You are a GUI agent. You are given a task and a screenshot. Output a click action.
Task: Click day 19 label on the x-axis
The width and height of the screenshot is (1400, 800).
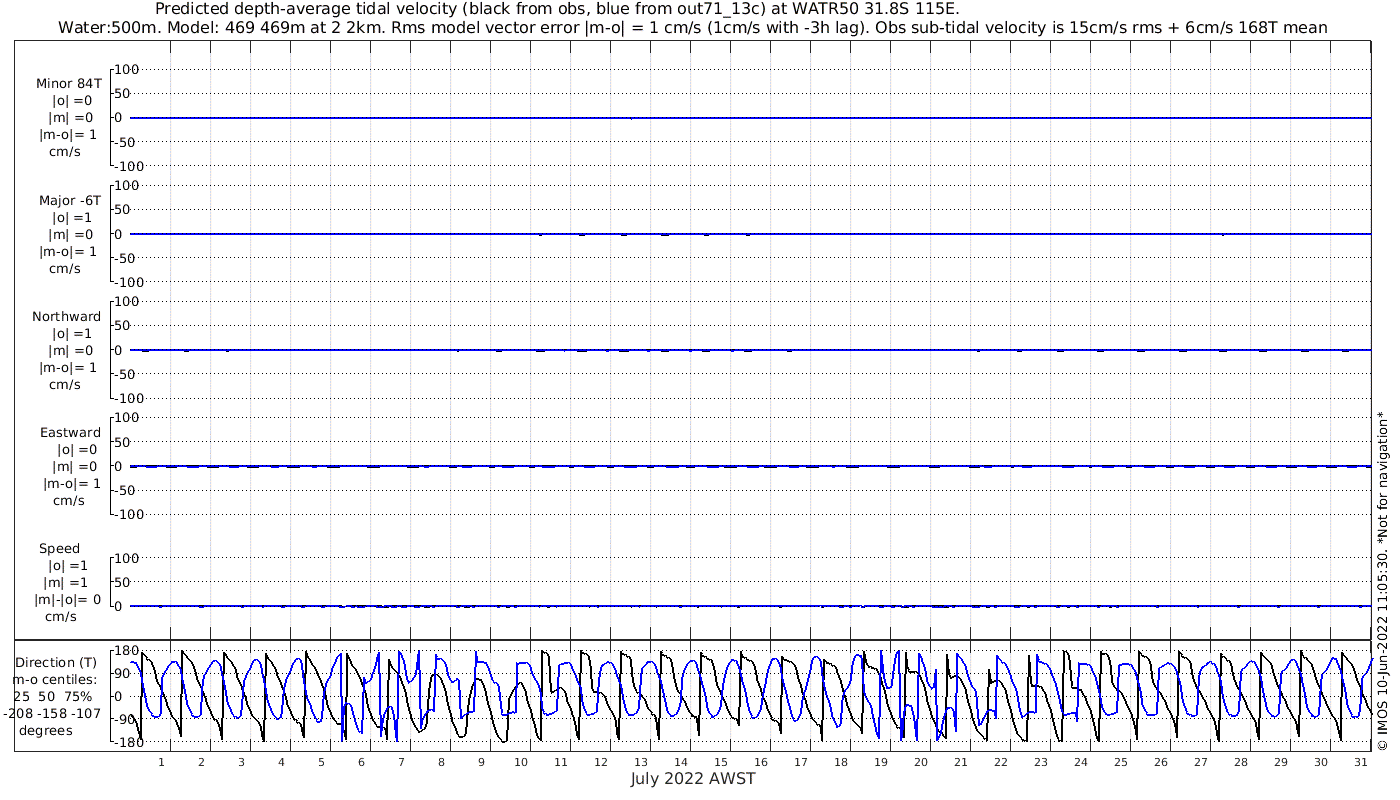point(881,762)
